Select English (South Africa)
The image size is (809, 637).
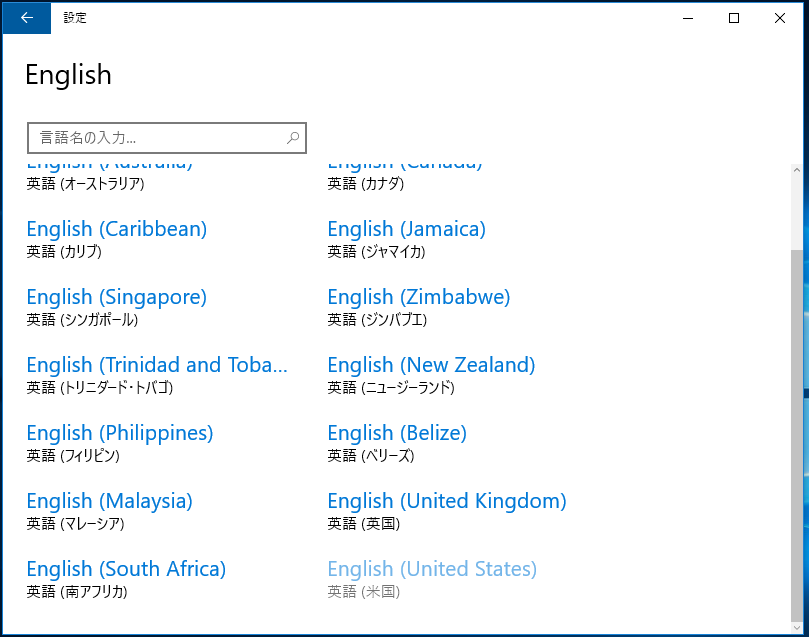tap(126, 580)
